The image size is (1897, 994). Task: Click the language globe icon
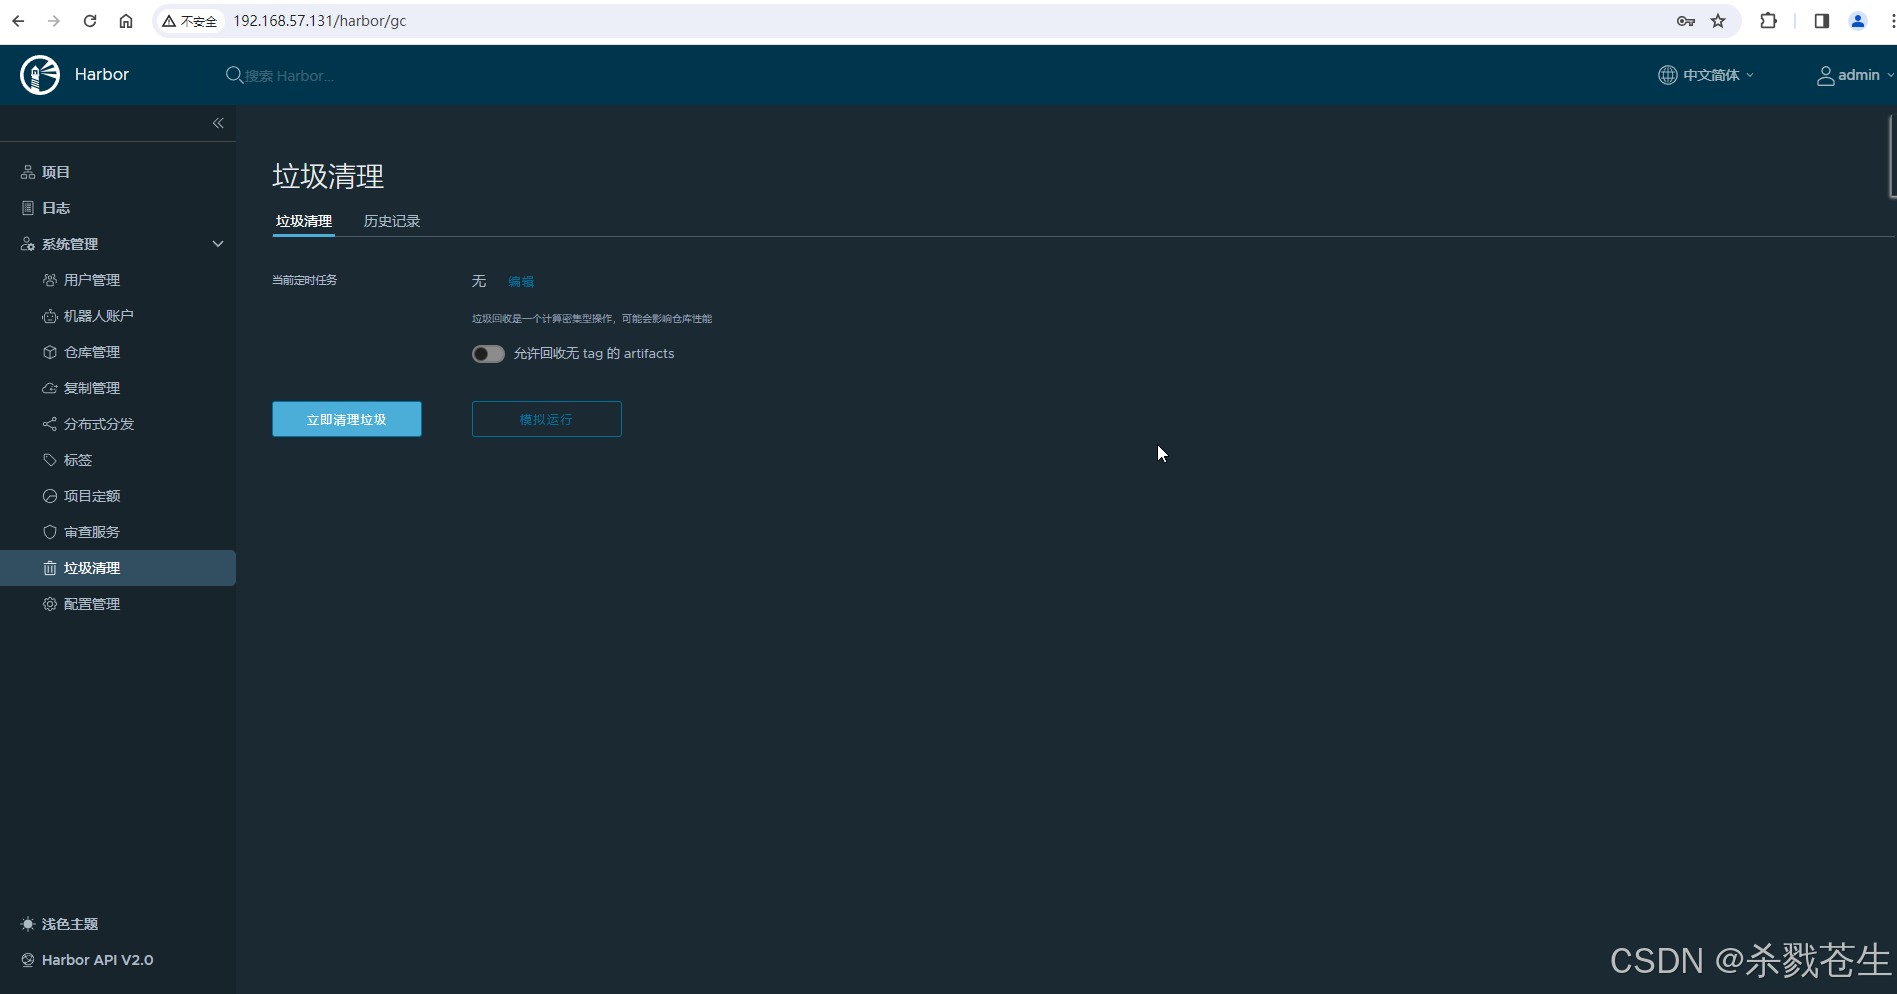pos(1667,75)
